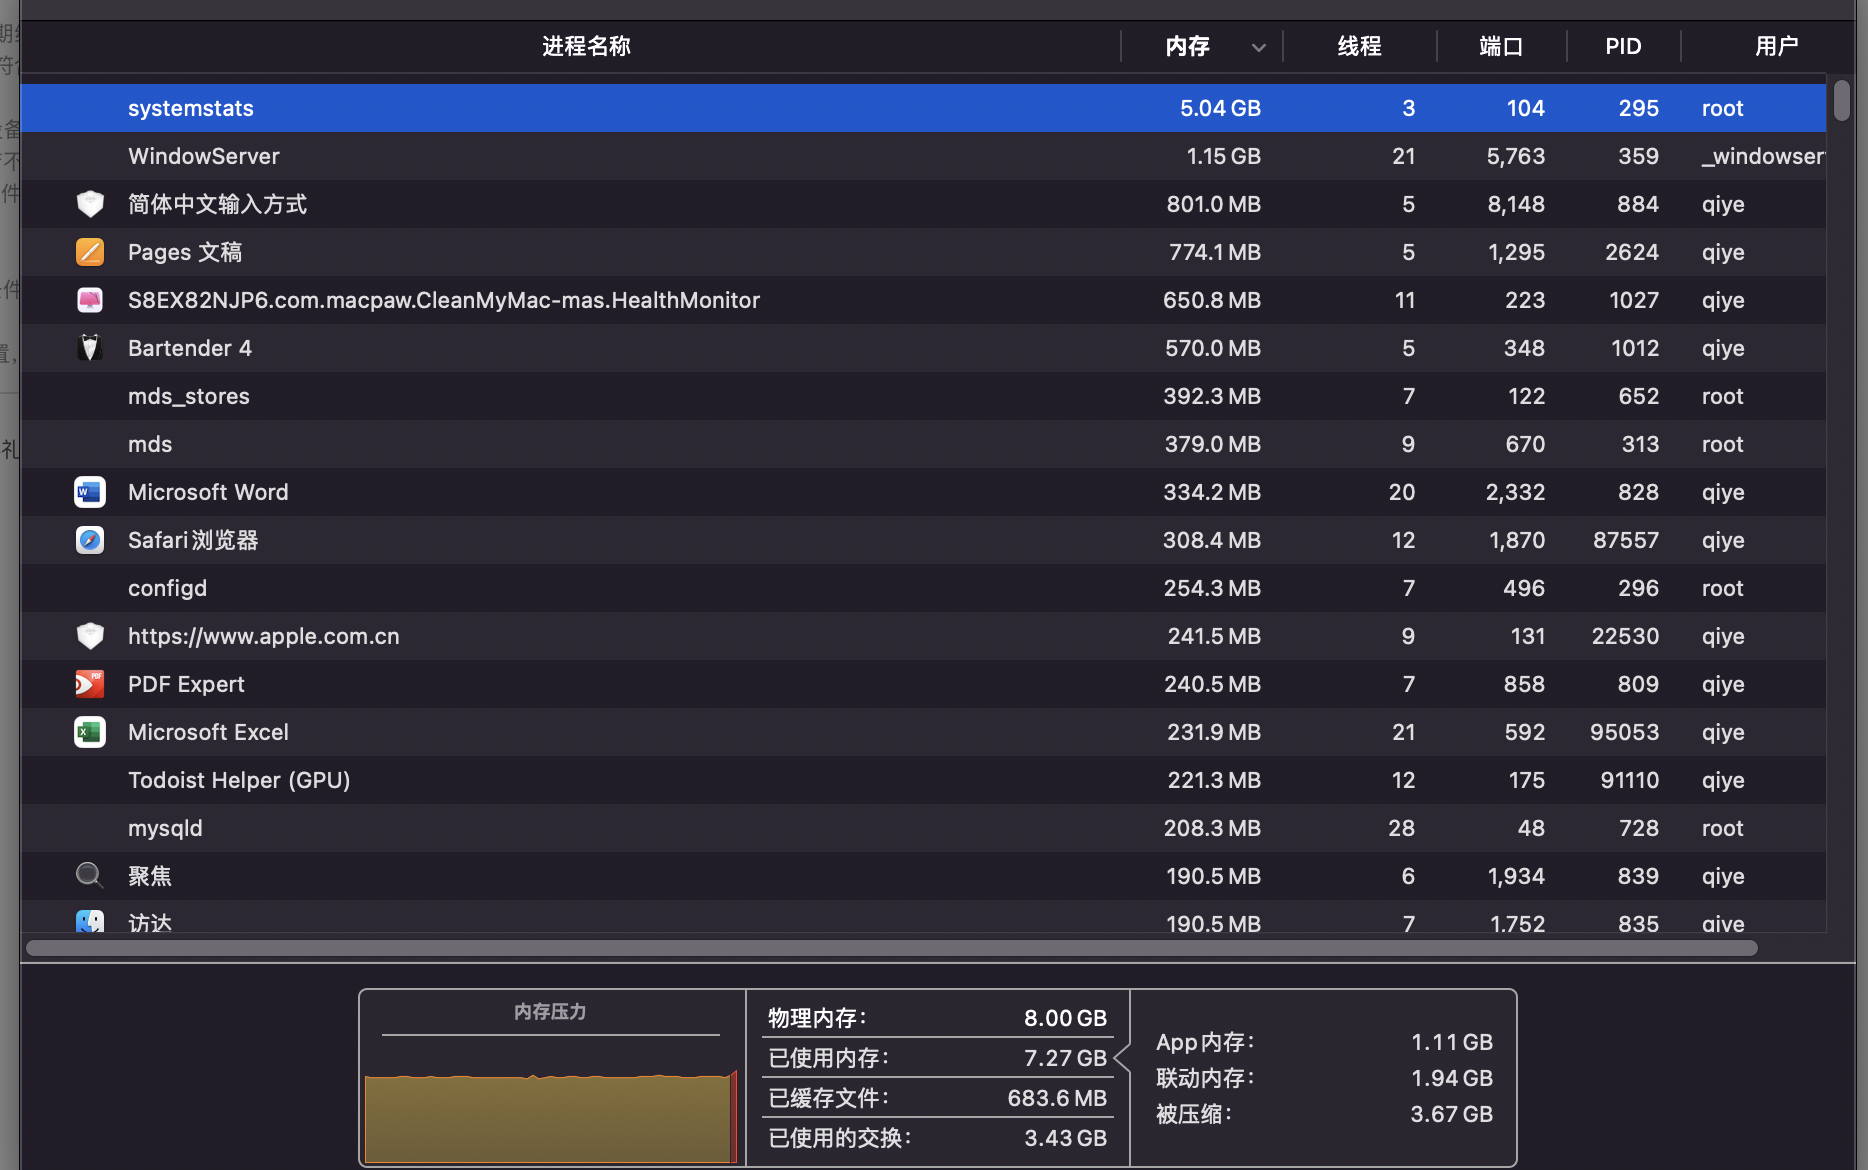Select the Safari浏览器 process name
1868x1170 pixels.
tap(193, 540)
